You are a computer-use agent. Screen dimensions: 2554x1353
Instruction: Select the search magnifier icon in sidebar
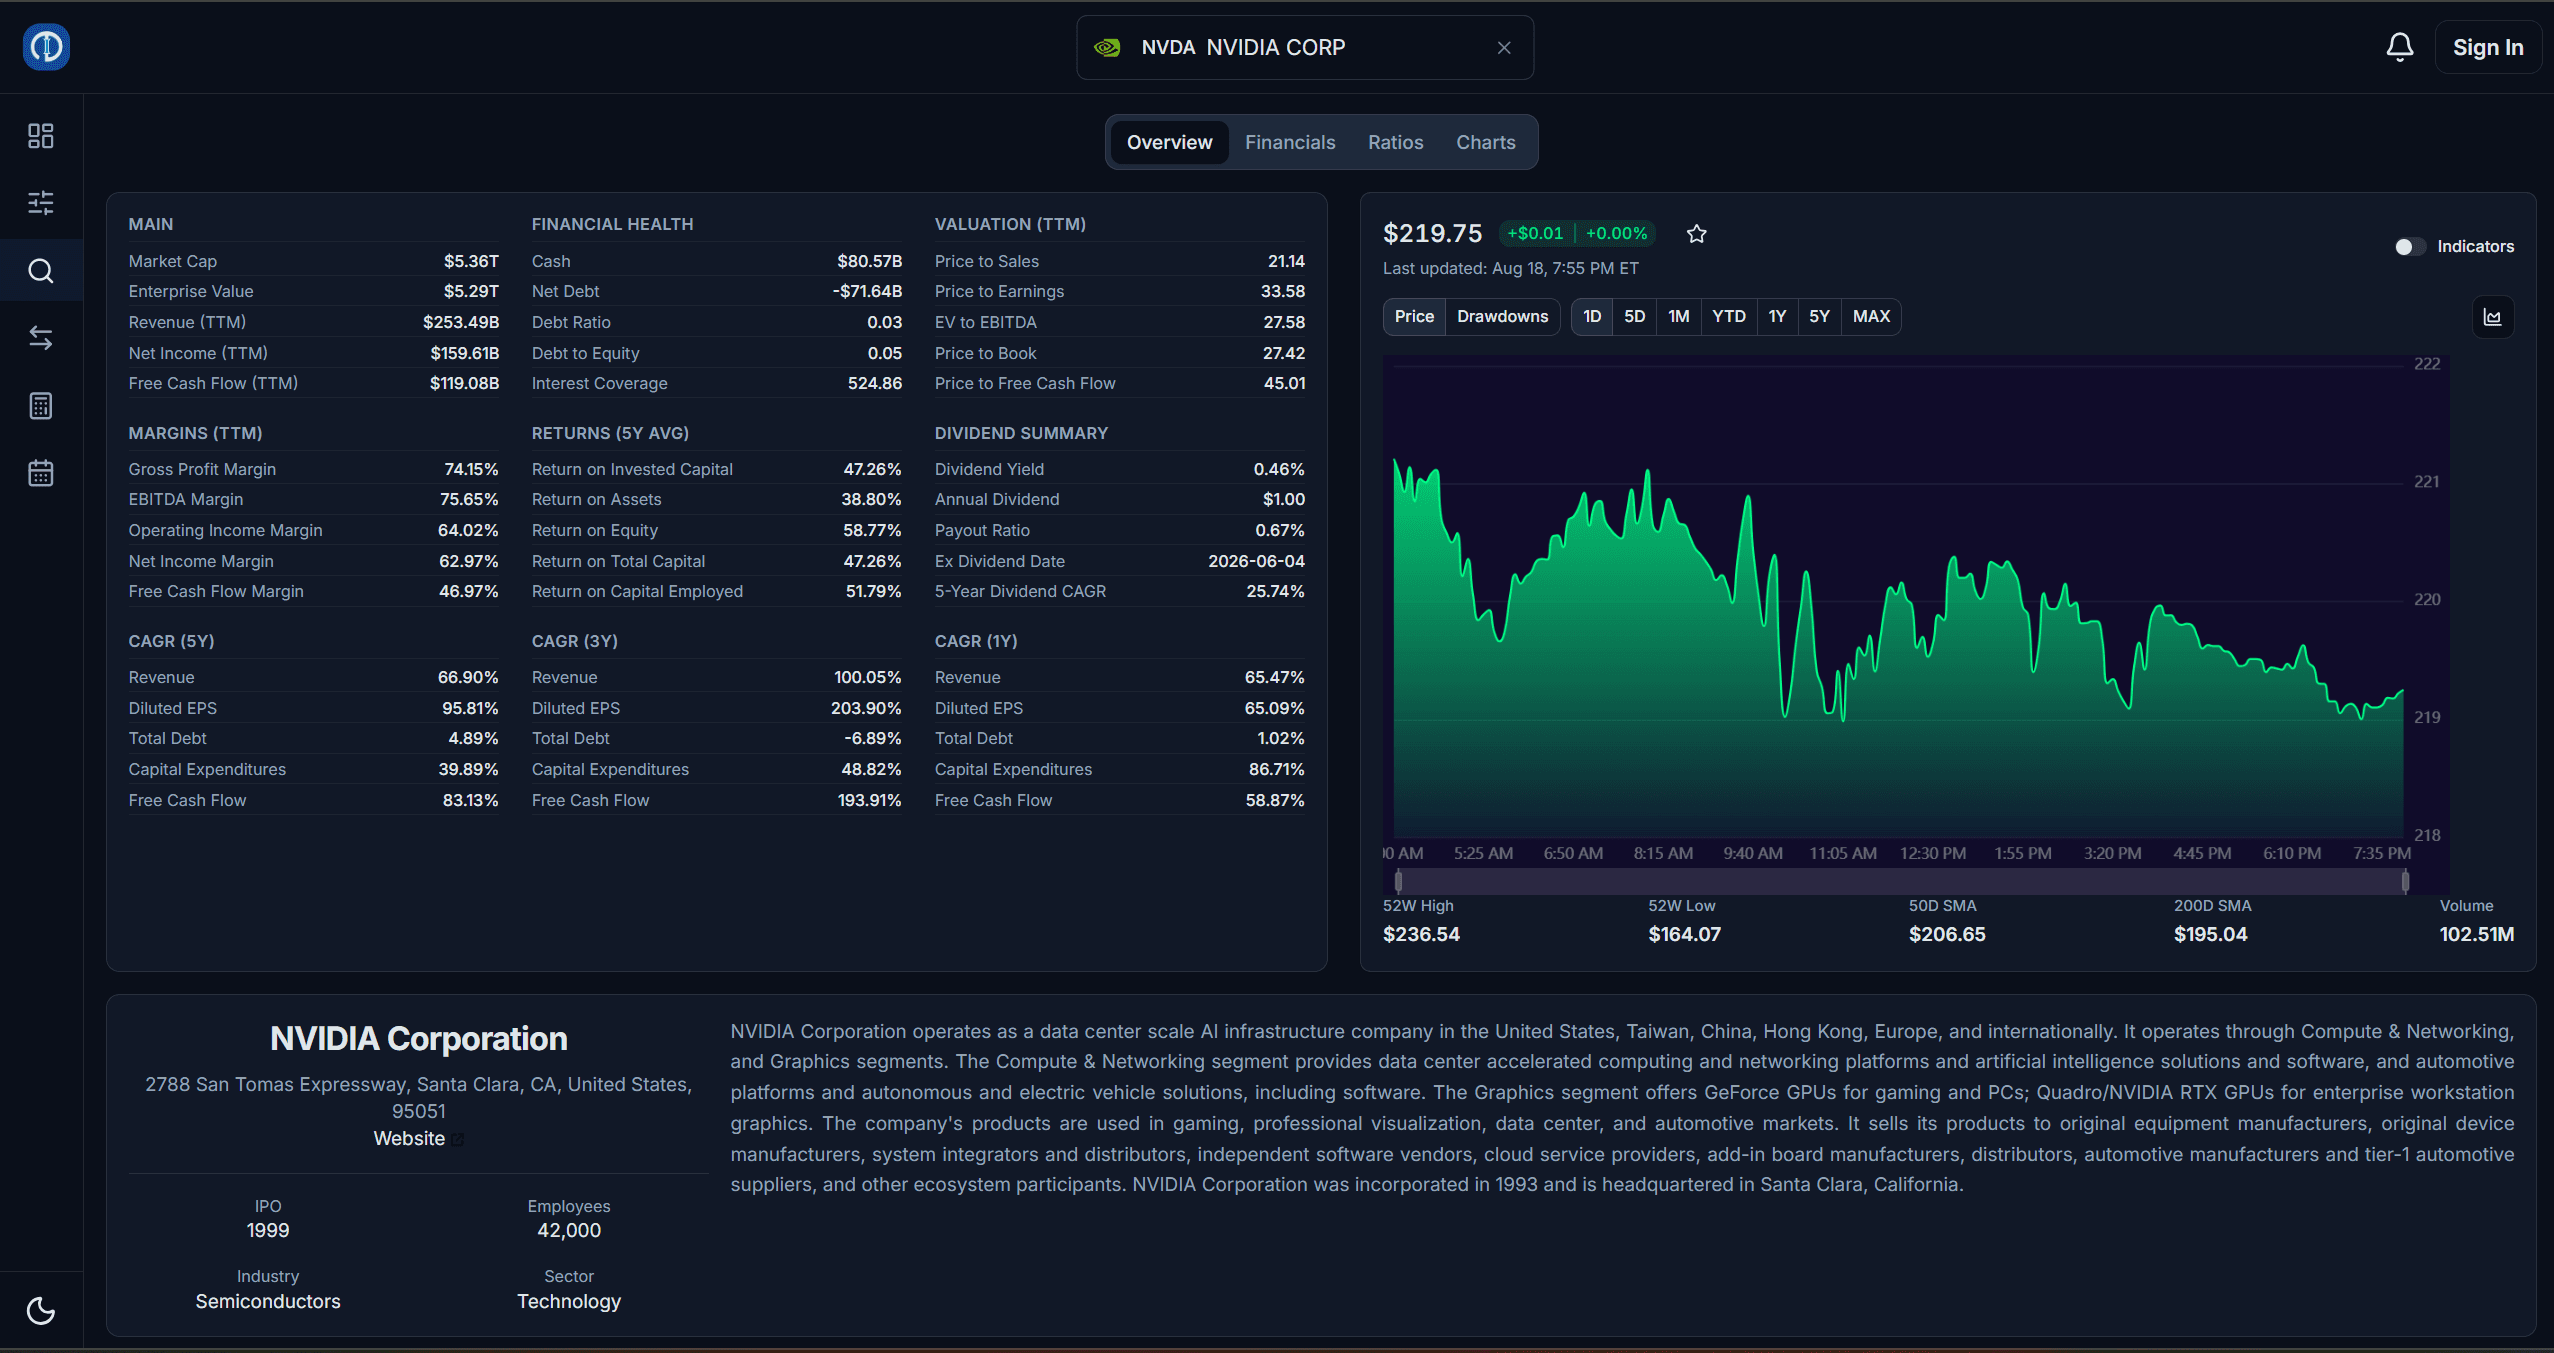coord(41,271)
